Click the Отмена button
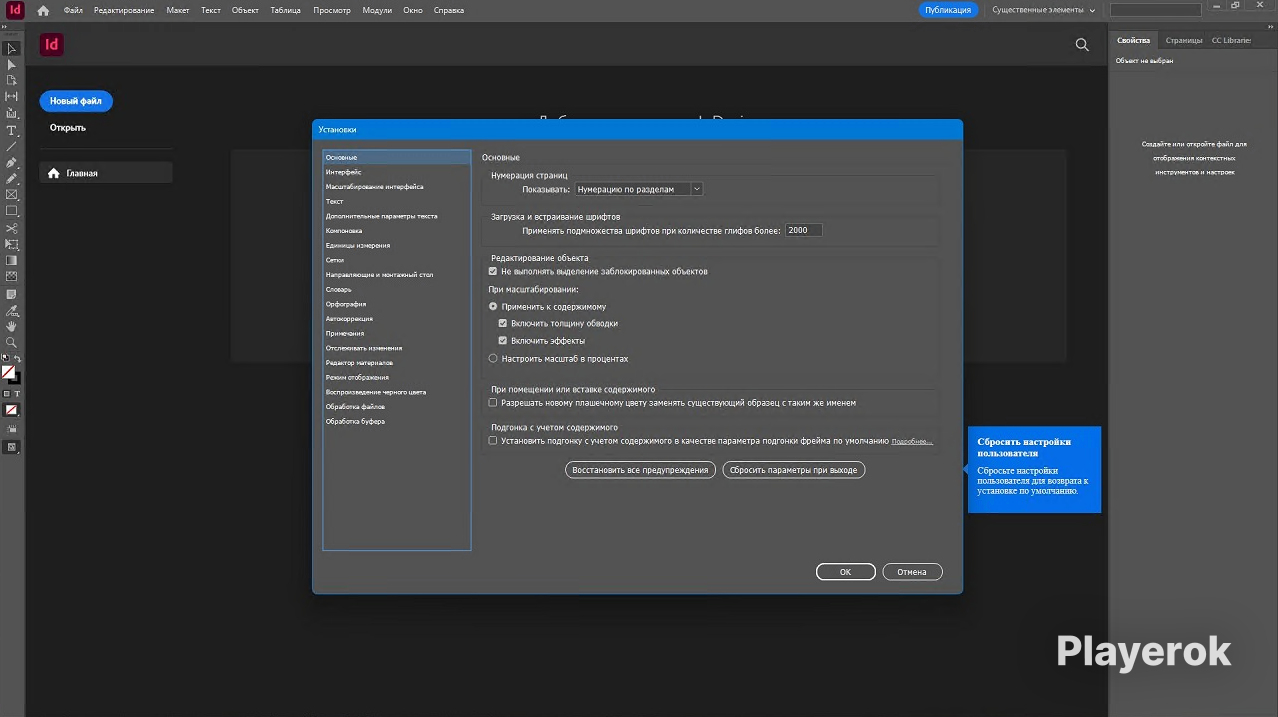Viewport: 1278px width, 717px height. tap(912, 572)
